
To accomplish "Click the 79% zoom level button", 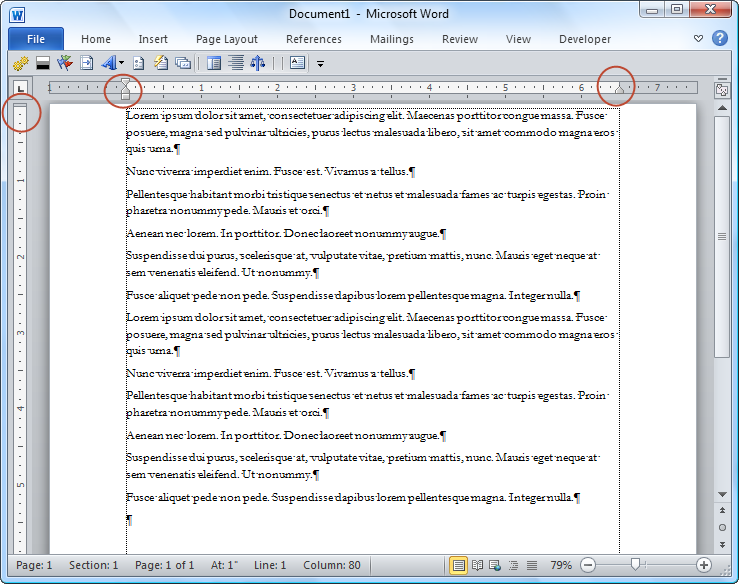I will [x=561, y=565].
